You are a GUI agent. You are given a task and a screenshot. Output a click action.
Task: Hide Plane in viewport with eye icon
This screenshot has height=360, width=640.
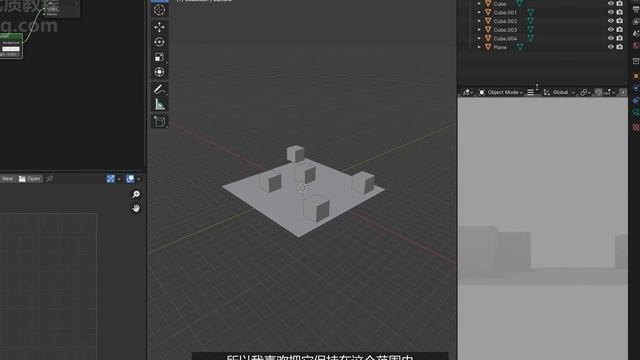point(611,47)
